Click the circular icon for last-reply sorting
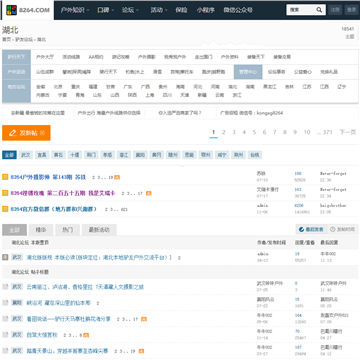The height and width of the screenshot is (360, 360). (302, 229)
